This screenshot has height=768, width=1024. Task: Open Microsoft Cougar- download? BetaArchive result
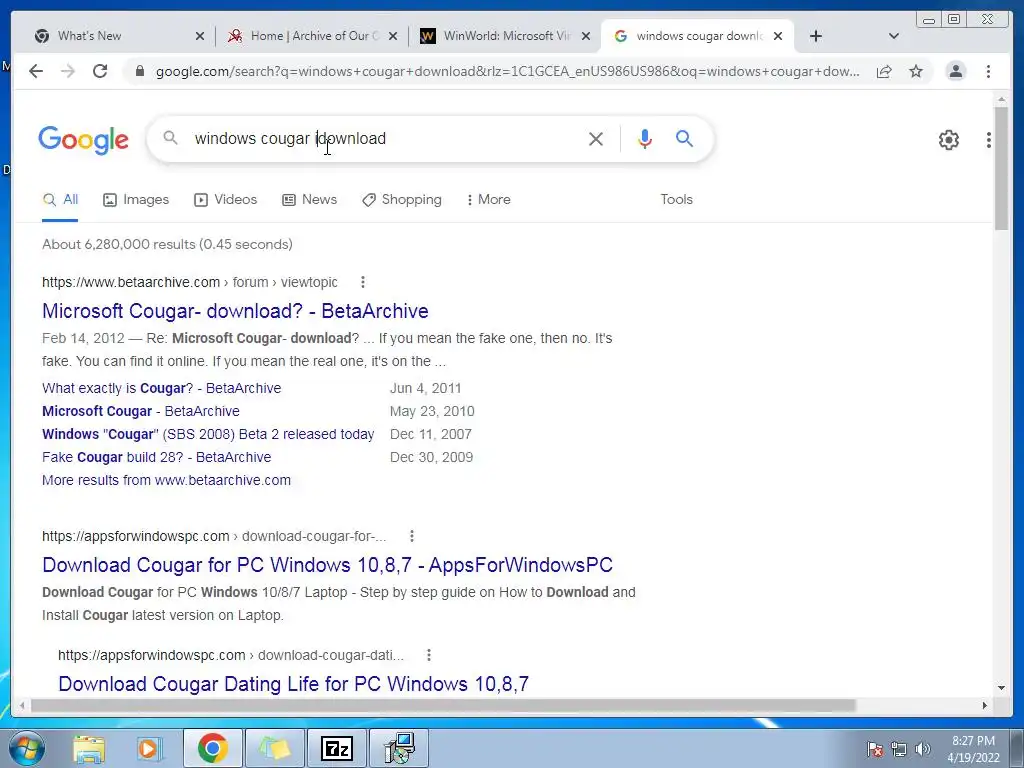pyautogui.click(x=235, y=311)
